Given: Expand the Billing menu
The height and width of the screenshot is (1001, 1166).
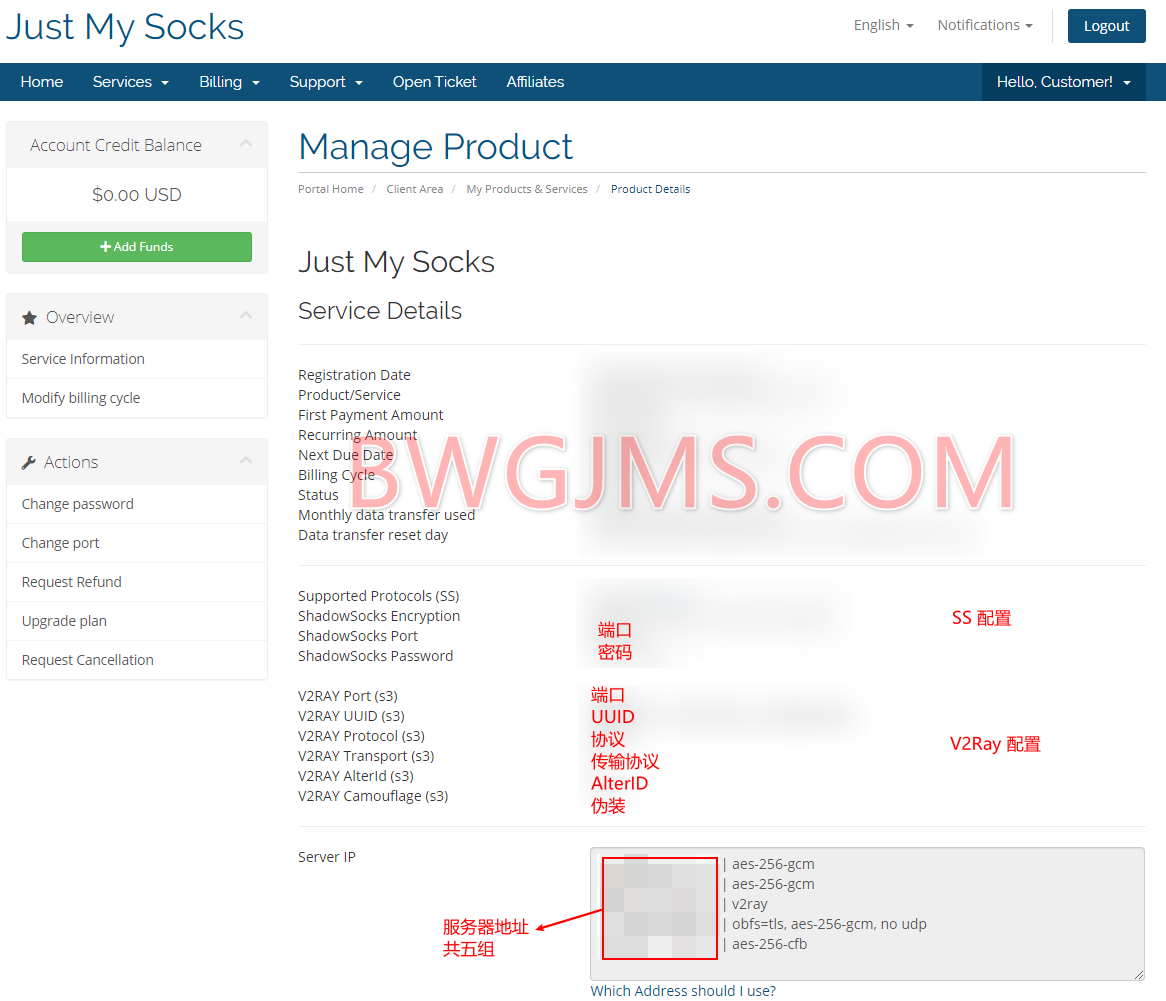Looking at the screenshot, I should click(x=229, y=82).
